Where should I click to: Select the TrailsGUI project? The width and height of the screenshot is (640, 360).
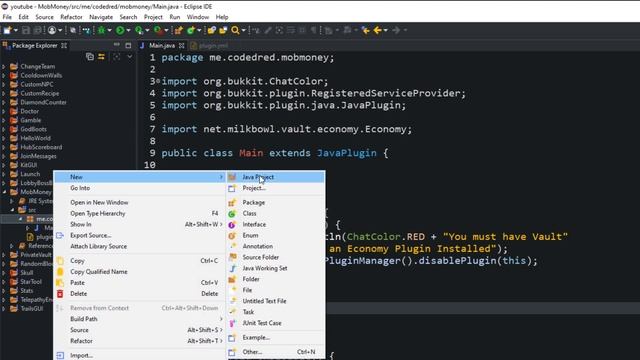coord(32,309)
